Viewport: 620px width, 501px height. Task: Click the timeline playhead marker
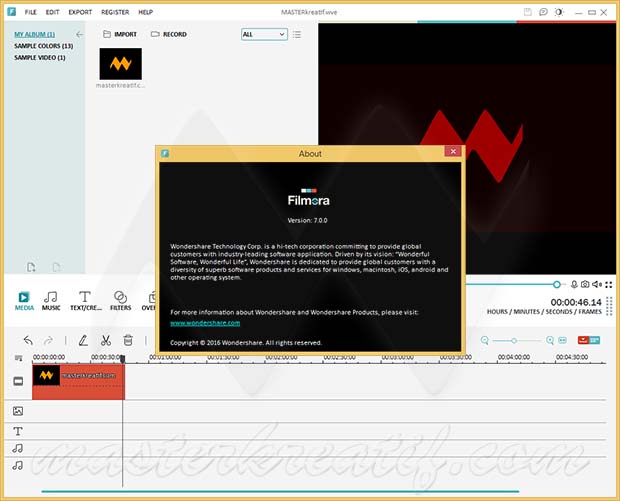pos(123,359)
